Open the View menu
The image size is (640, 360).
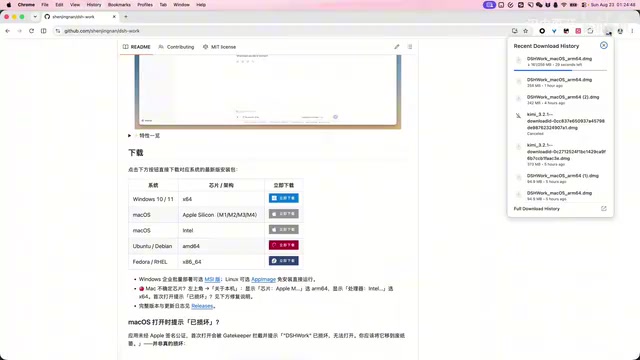click(75, 5)
